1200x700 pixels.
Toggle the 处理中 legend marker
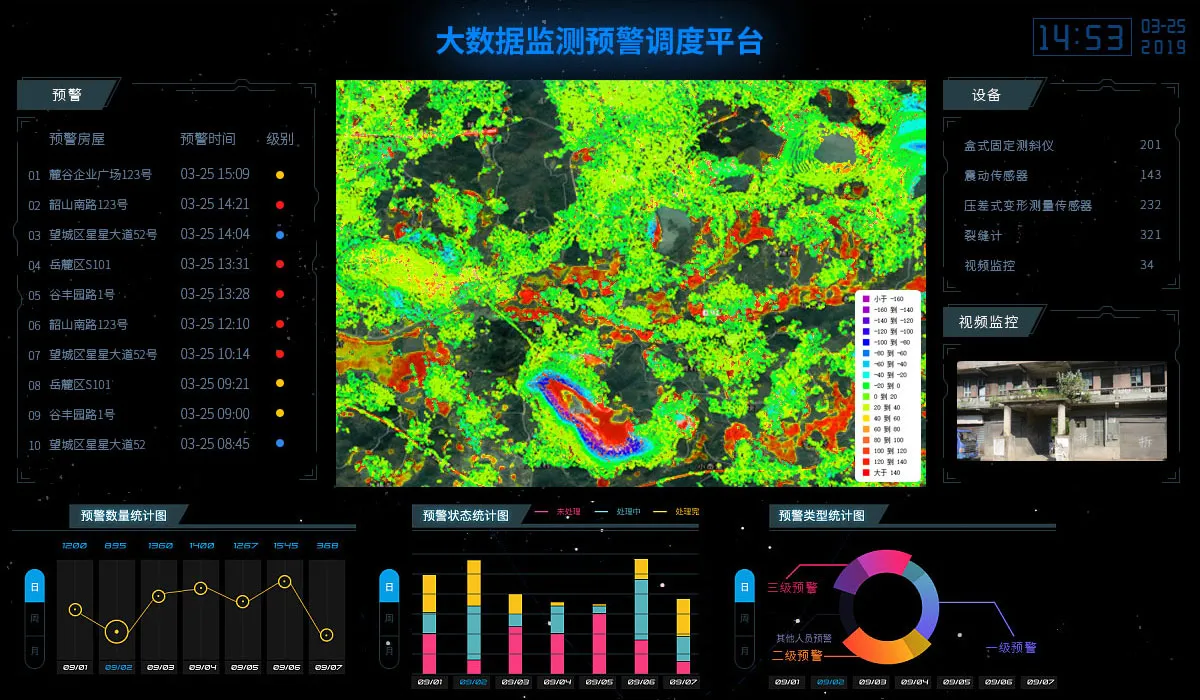(x=601, y=512)
